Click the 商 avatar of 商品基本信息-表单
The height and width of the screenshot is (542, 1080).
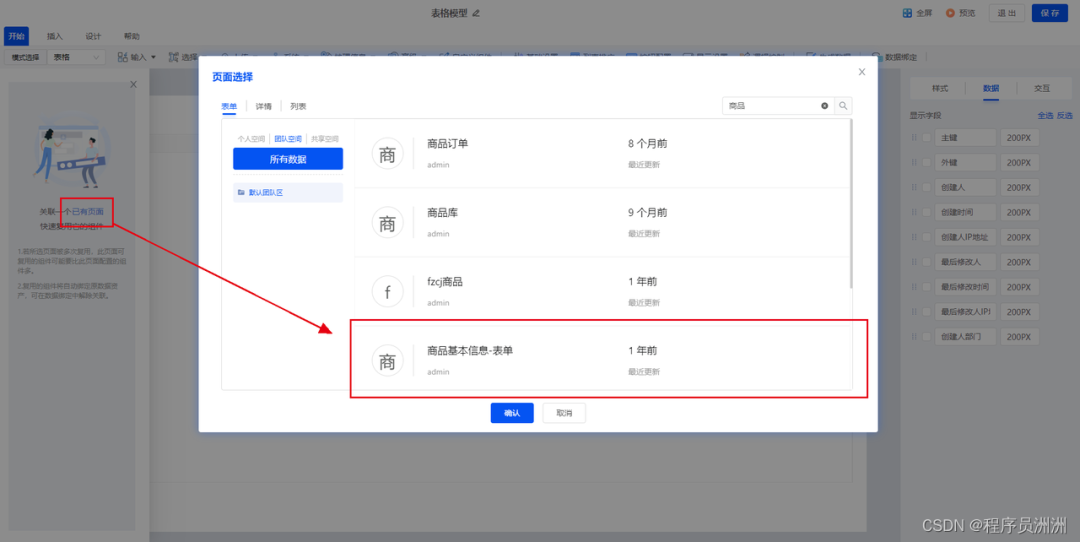(x=387, y=360)
